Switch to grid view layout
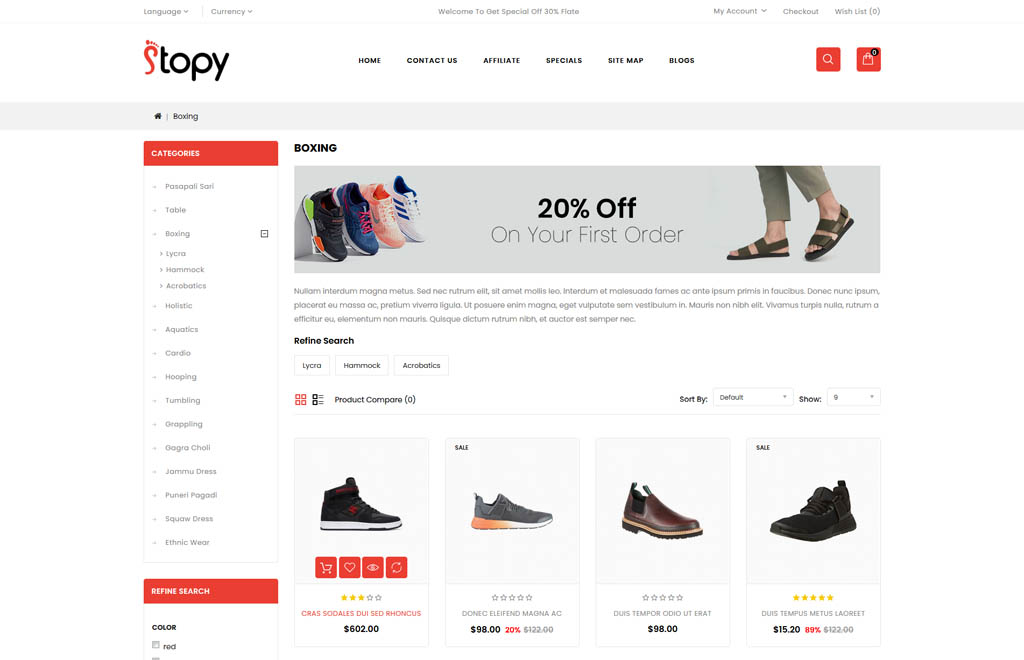Viewport: 1024px width, 660px height. point(300,400)
